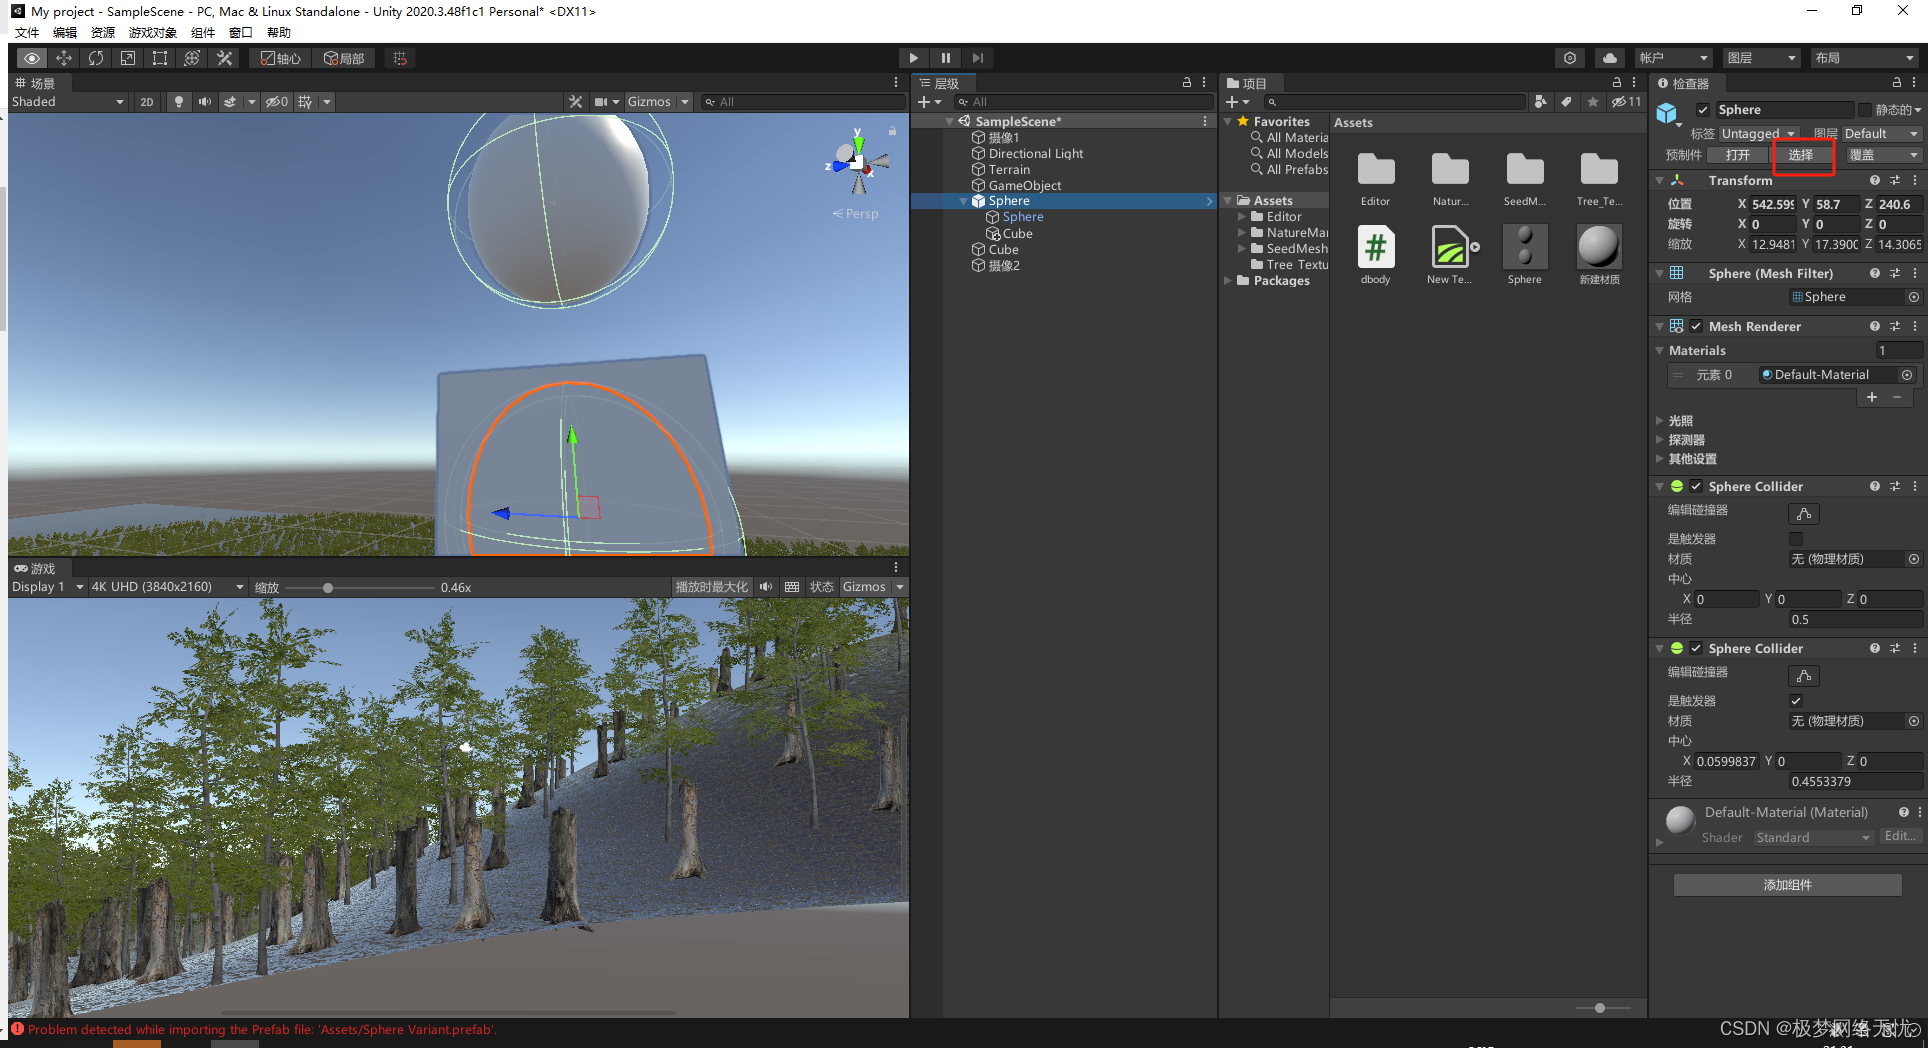Viewport: 1928px width, 1048px height.
Task: Open Mesh Filter preset settings icon
Action: (1895, 273)
